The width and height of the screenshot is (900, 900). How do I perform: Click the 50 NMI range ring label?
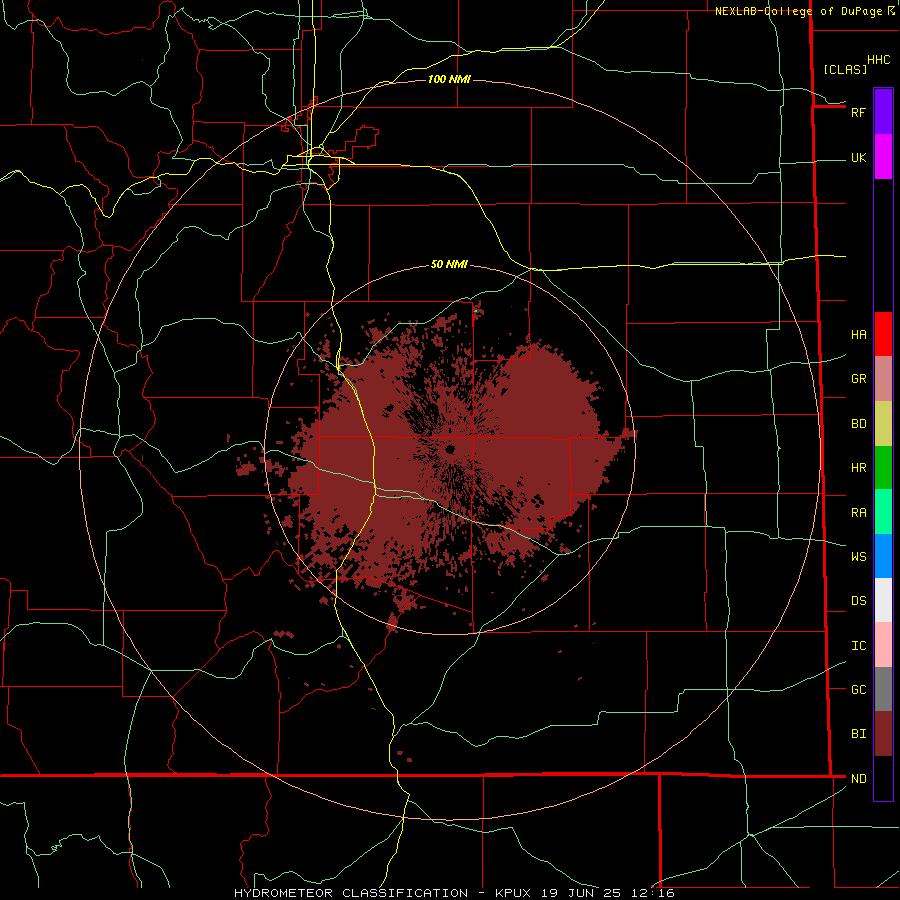coord(449,264)
